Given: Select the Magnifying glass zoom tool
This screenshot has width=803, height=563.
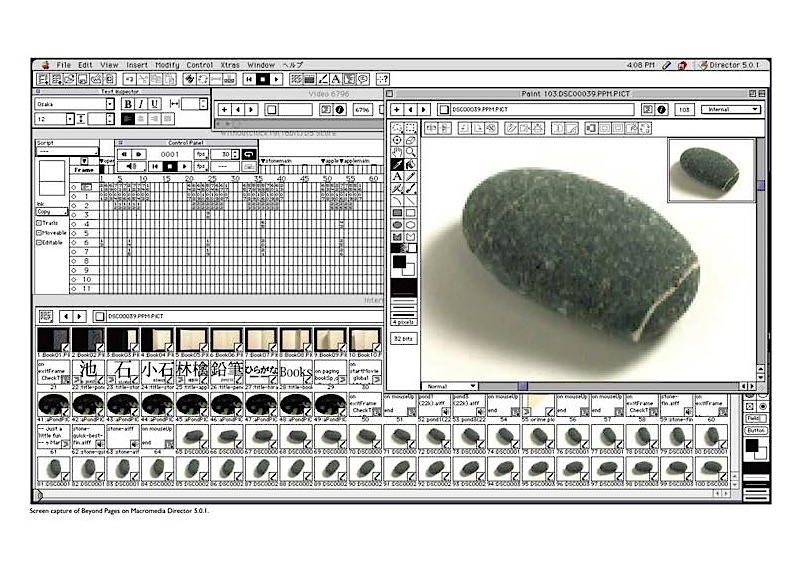Looking at the screenshot, I should tap(410, 152).
